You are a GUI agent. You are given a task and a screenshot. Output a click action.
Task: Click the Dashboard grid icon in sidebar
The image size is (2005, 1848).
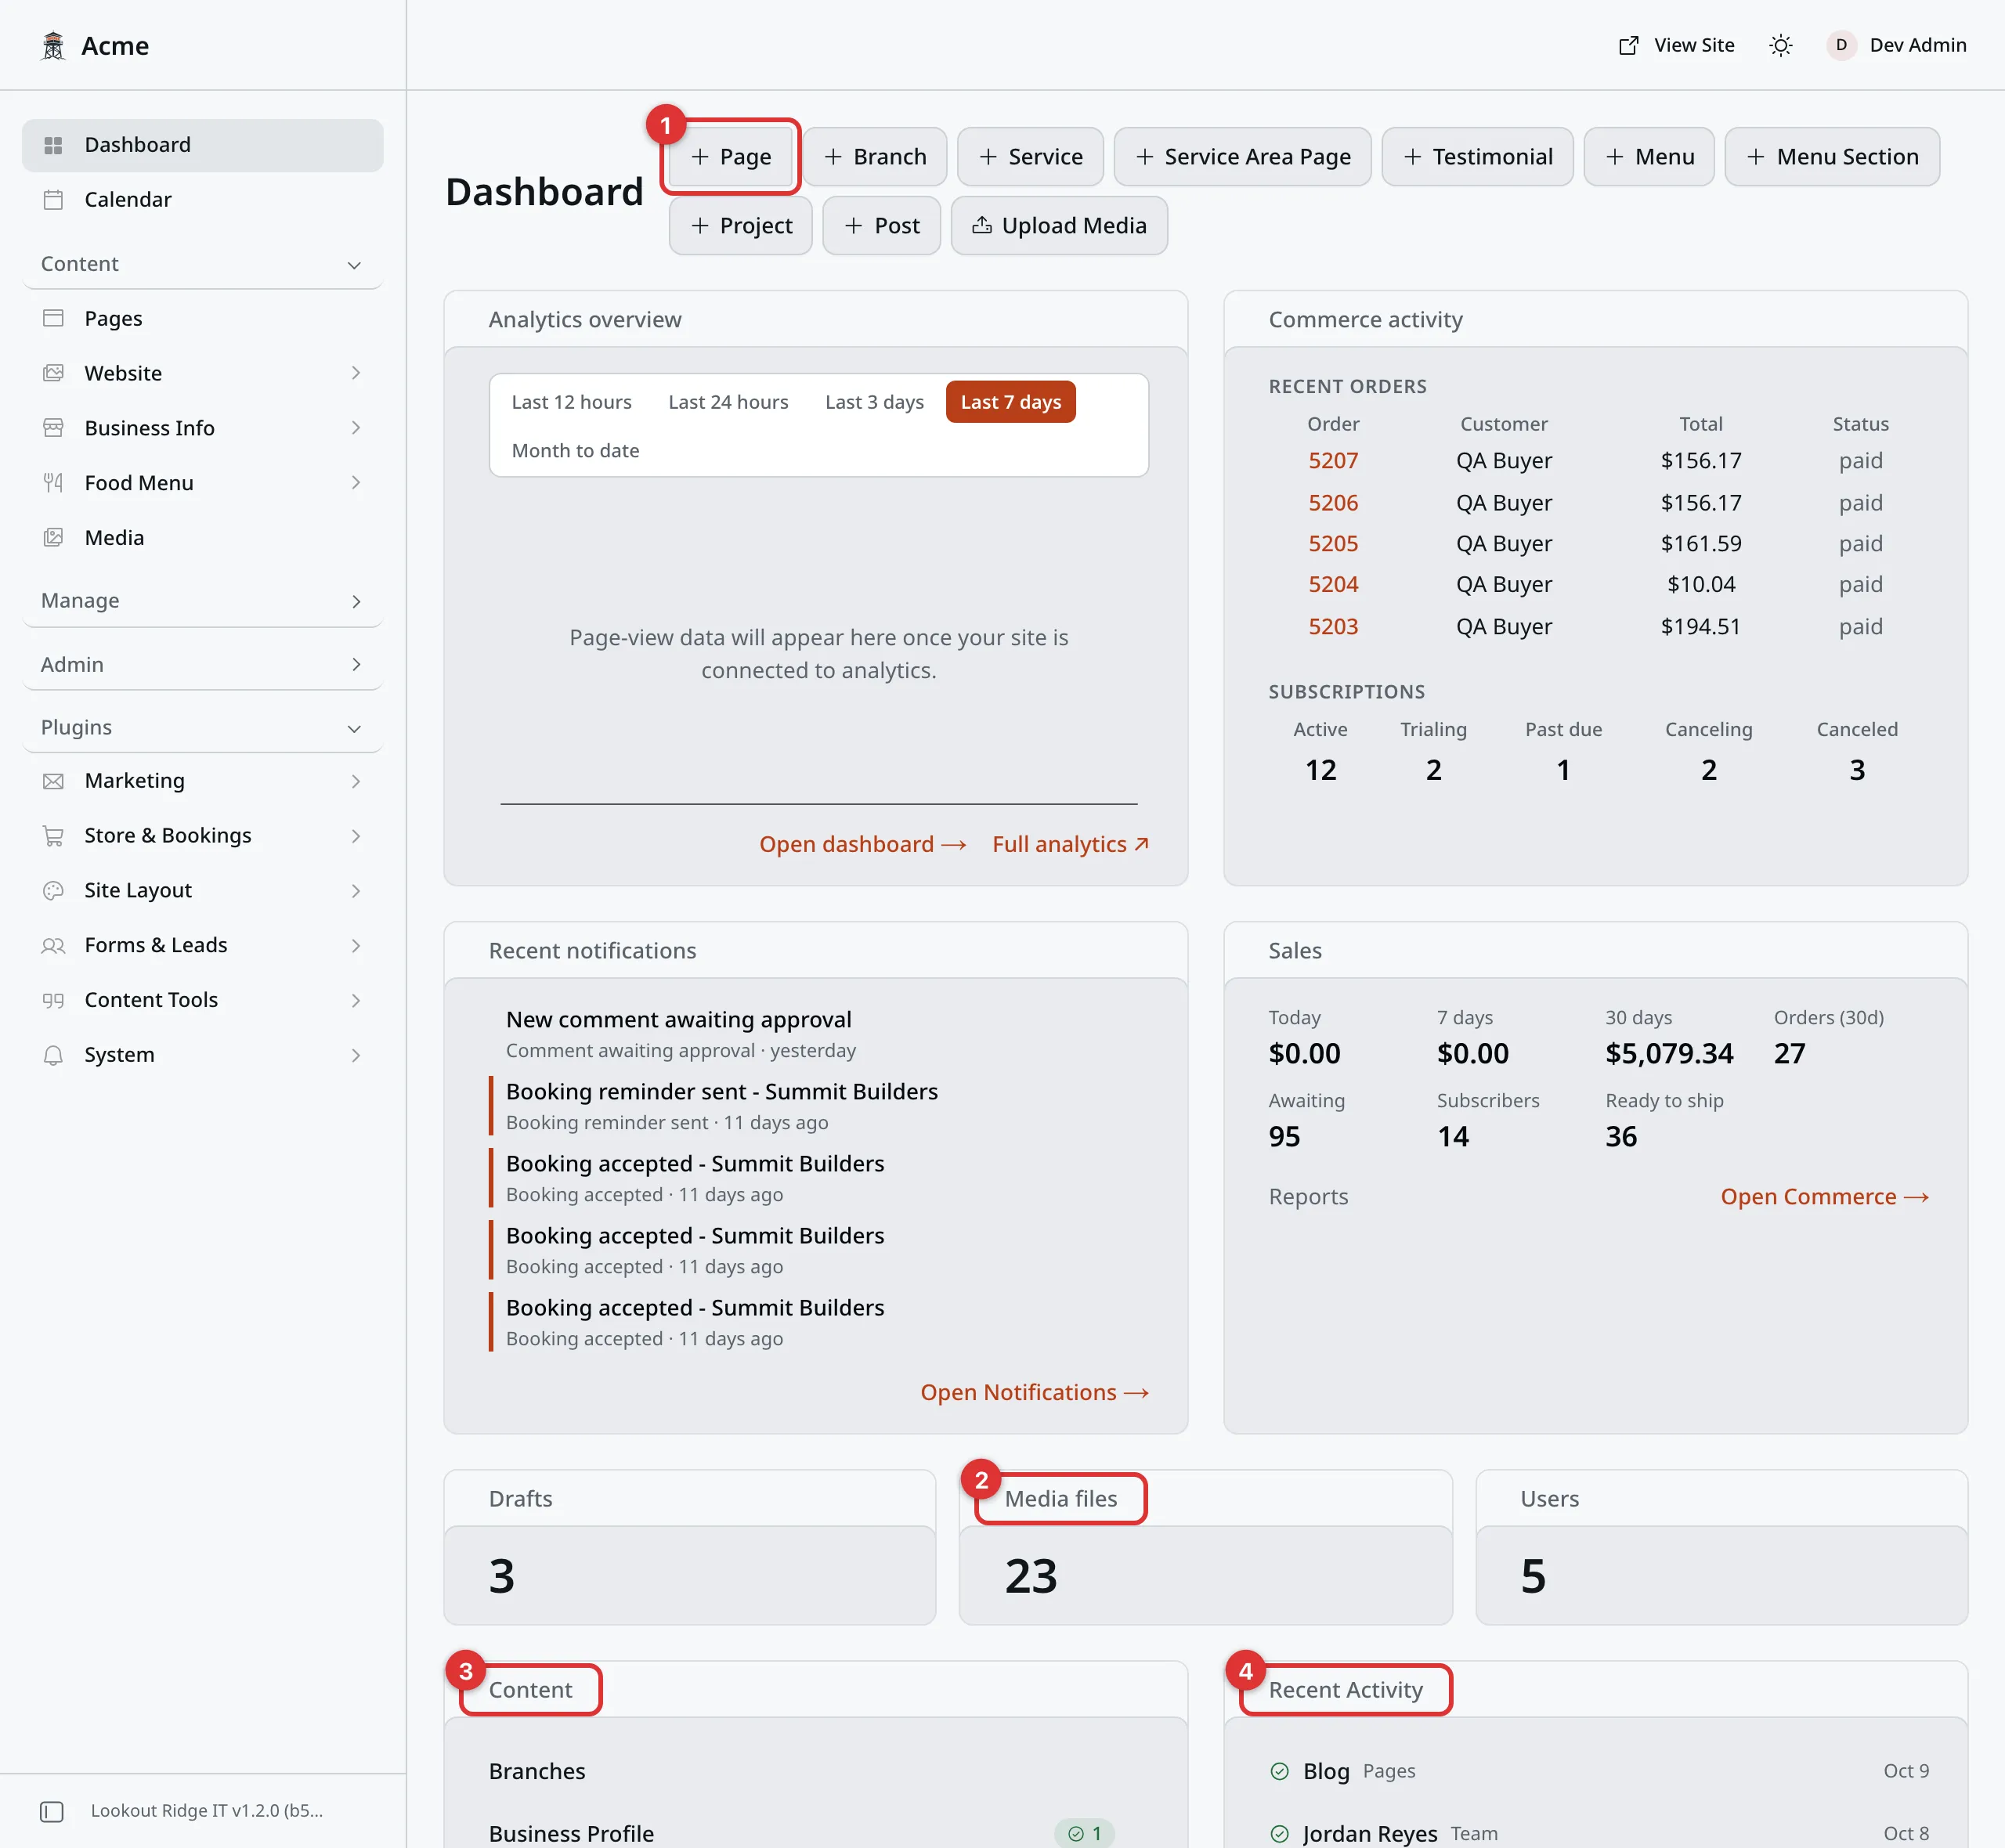pyautogui.click(x=53, y=145)
